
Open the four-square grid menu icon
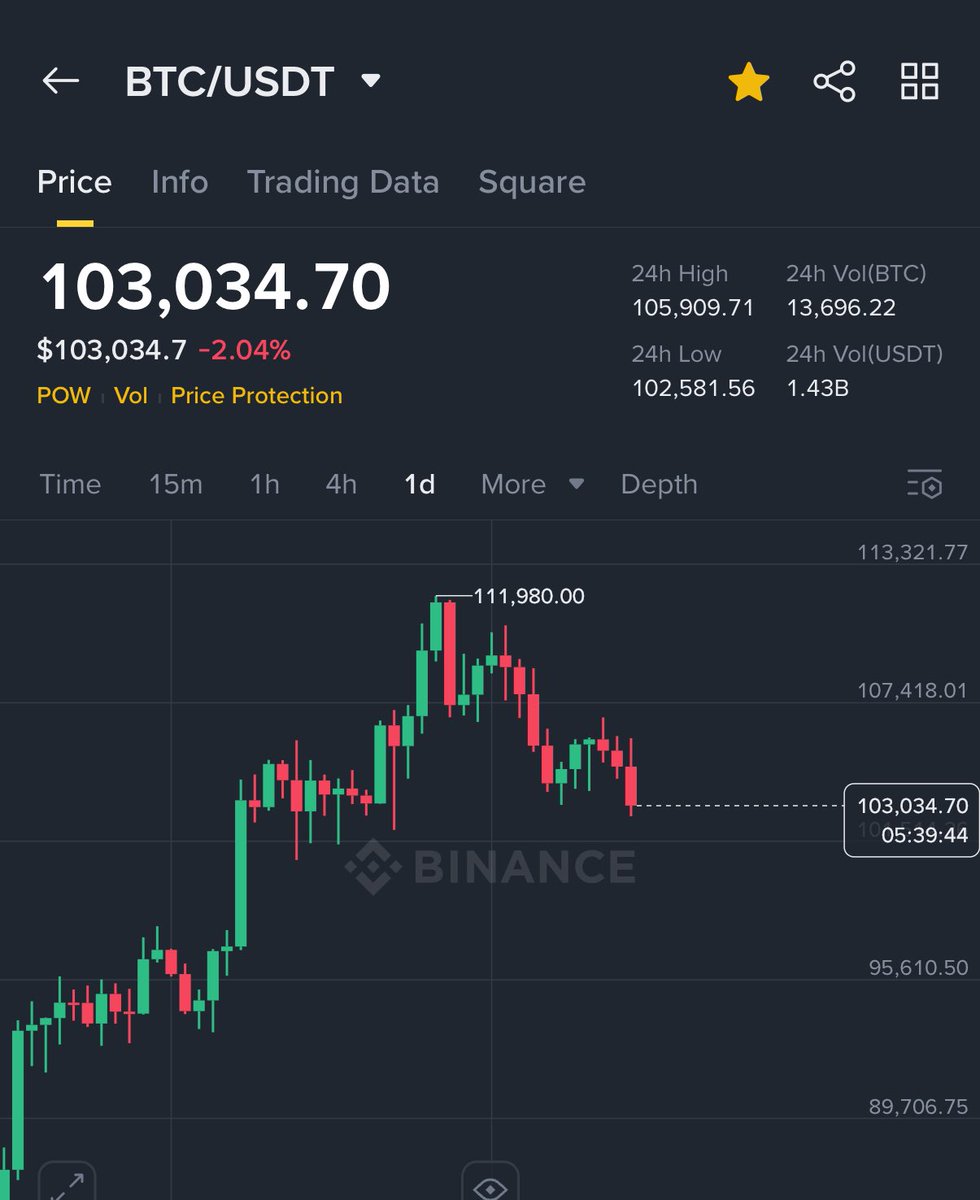point(919,82)
